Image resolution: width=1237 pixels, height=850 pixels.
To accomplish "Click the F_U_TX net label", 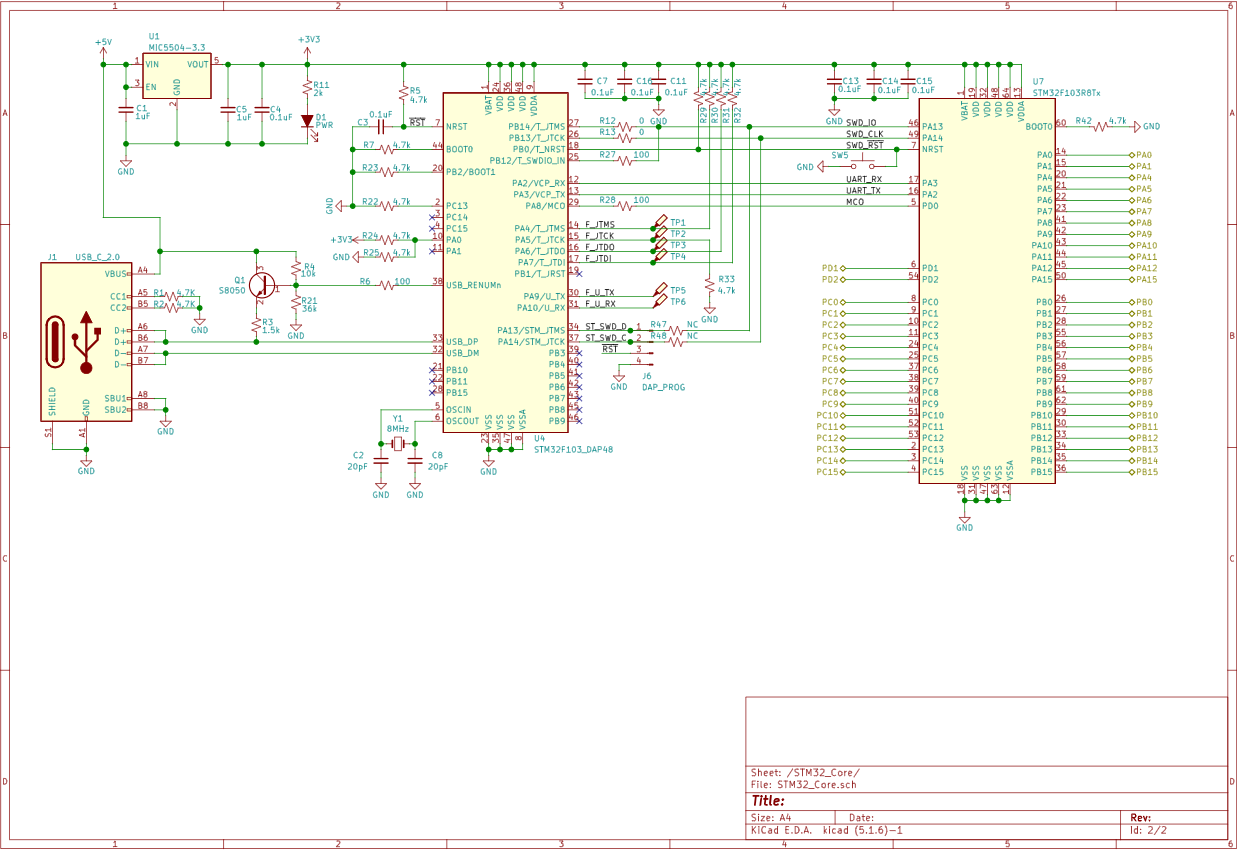I will 600,292.
